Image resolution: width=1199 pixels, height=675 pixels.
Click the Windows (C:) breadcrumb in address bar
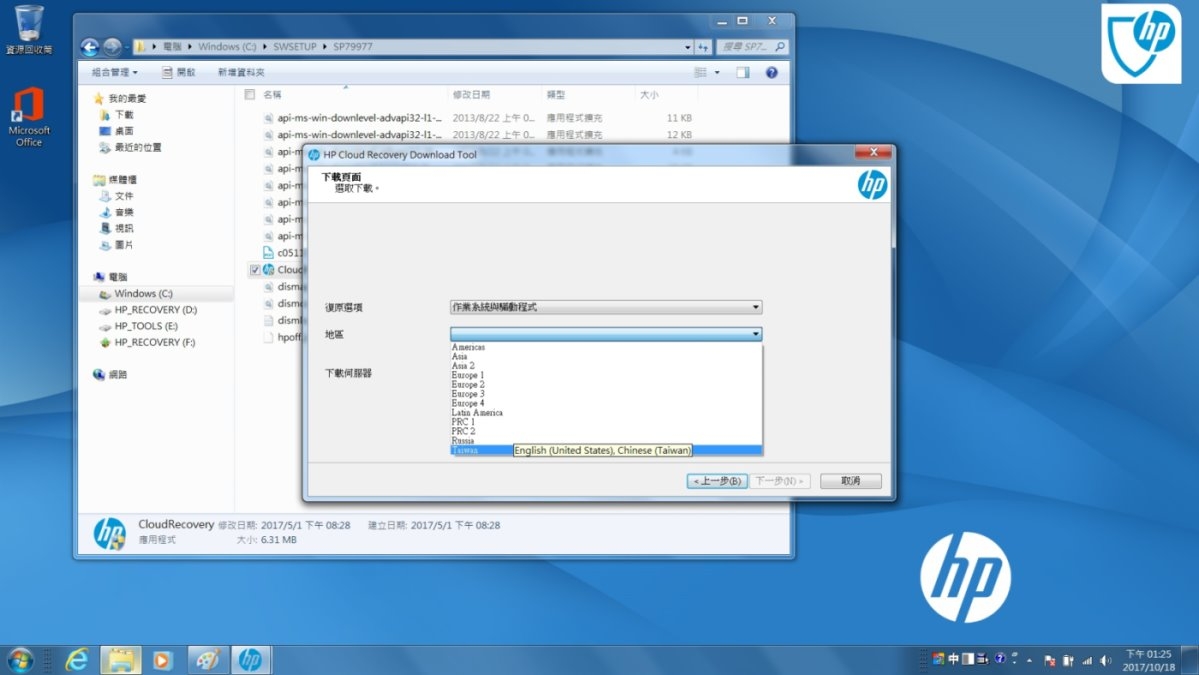227,47
